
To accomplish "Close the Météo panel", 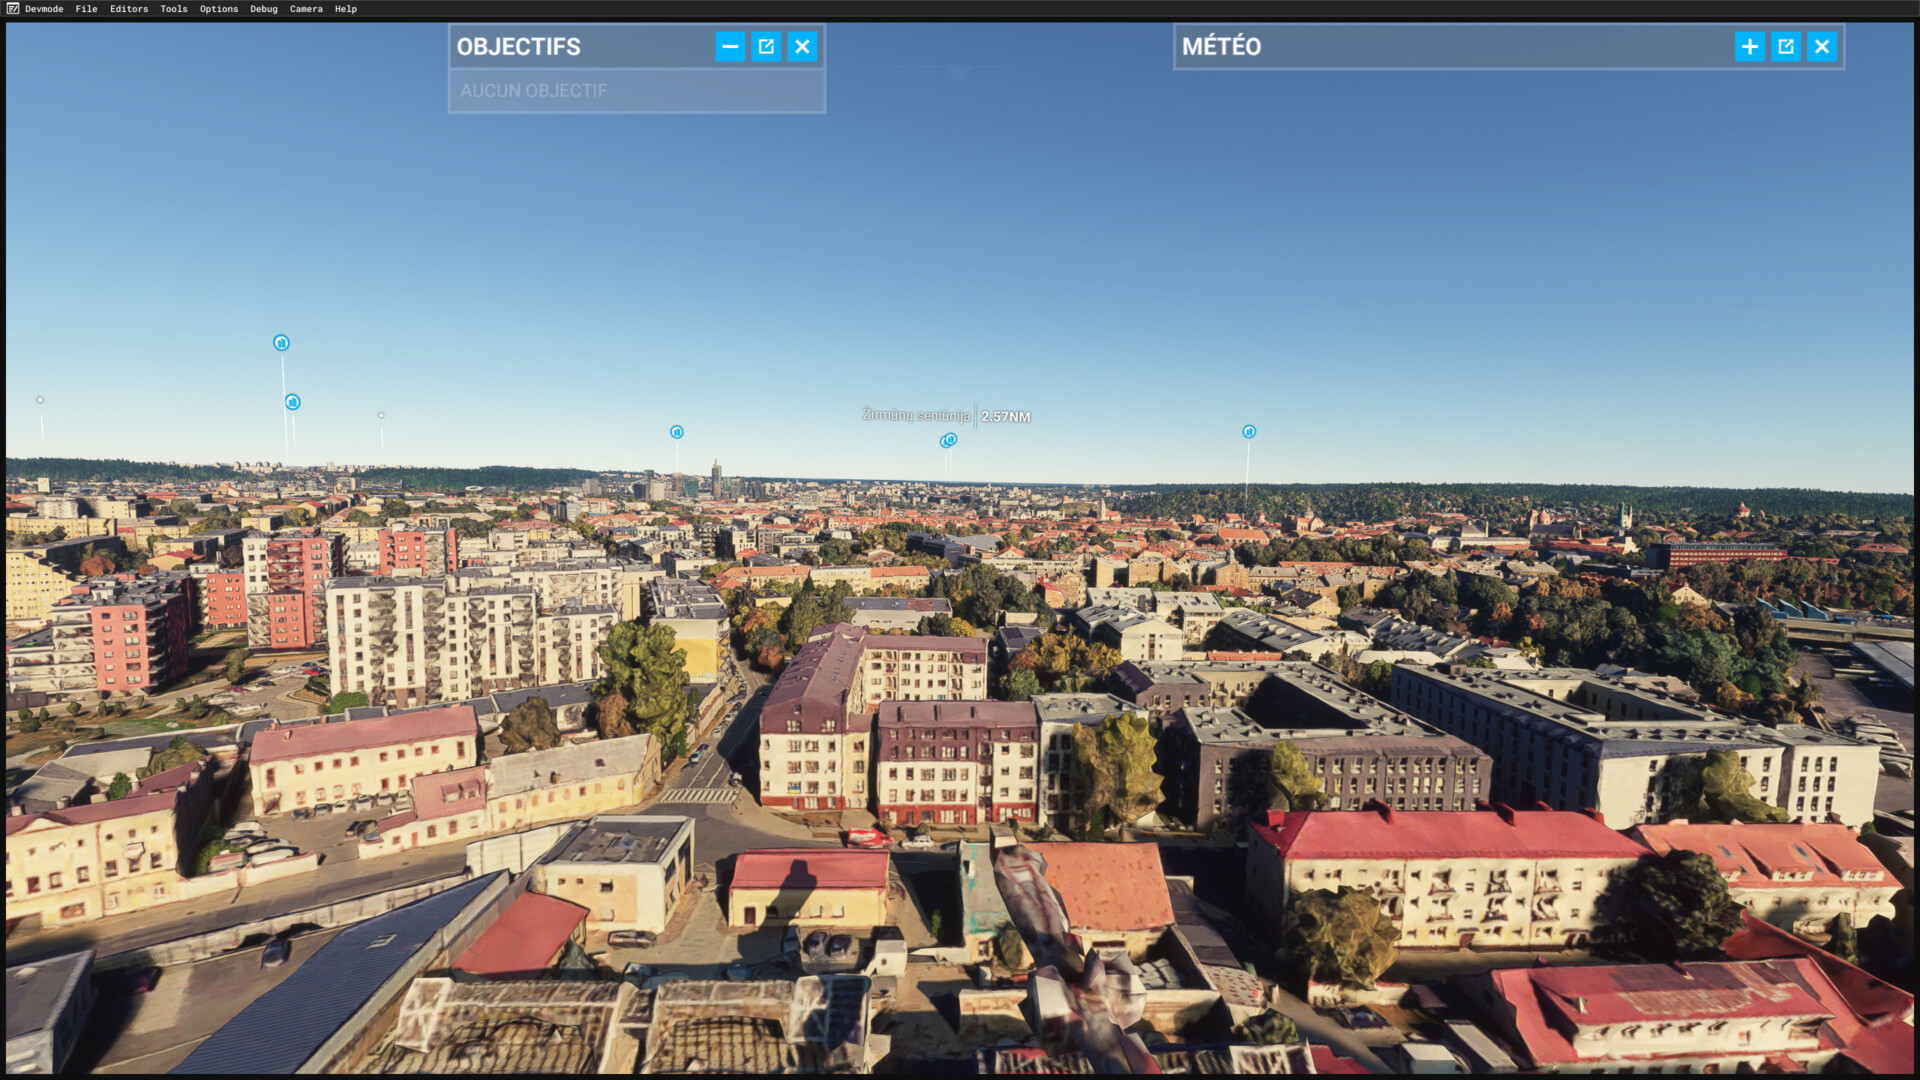I will pyautogui.click(x=1821, y=47).
